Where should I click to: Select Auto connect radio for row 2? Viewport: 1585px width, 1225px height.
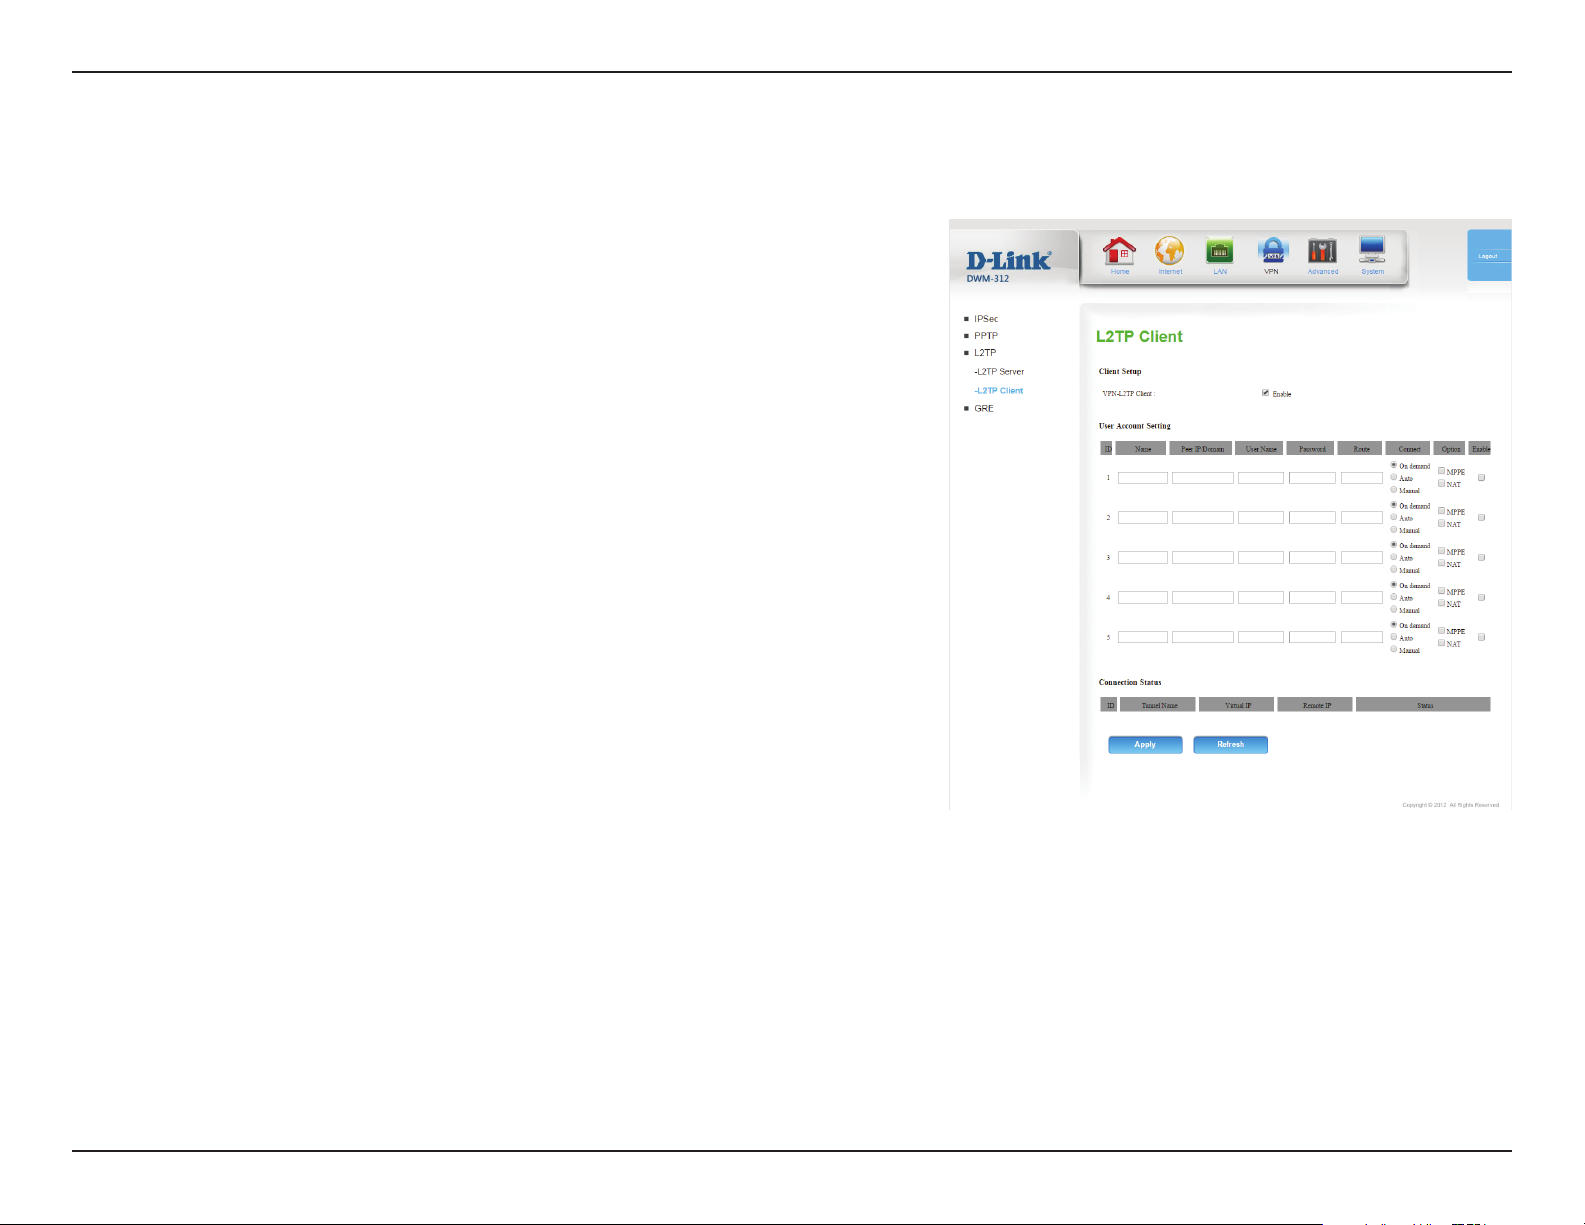point(1394,517)
